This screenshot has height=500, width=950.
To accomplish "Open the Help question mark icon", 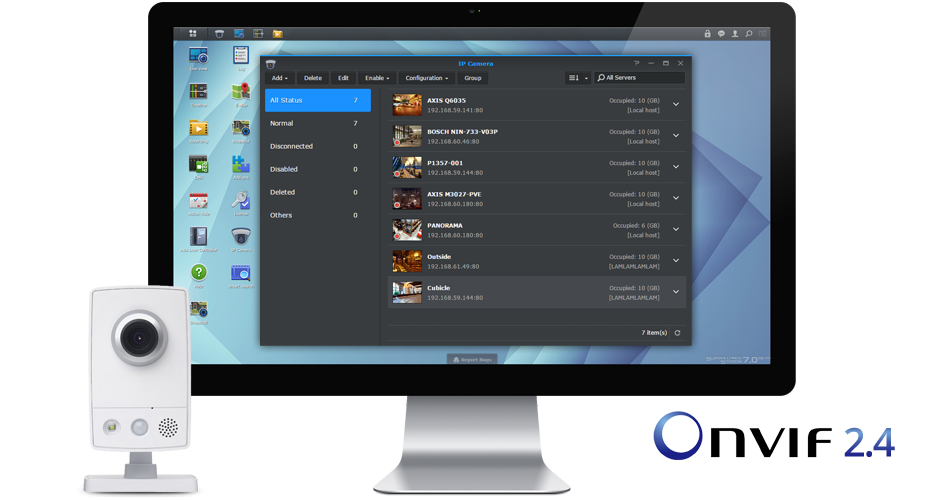I will tap(198, 272).
